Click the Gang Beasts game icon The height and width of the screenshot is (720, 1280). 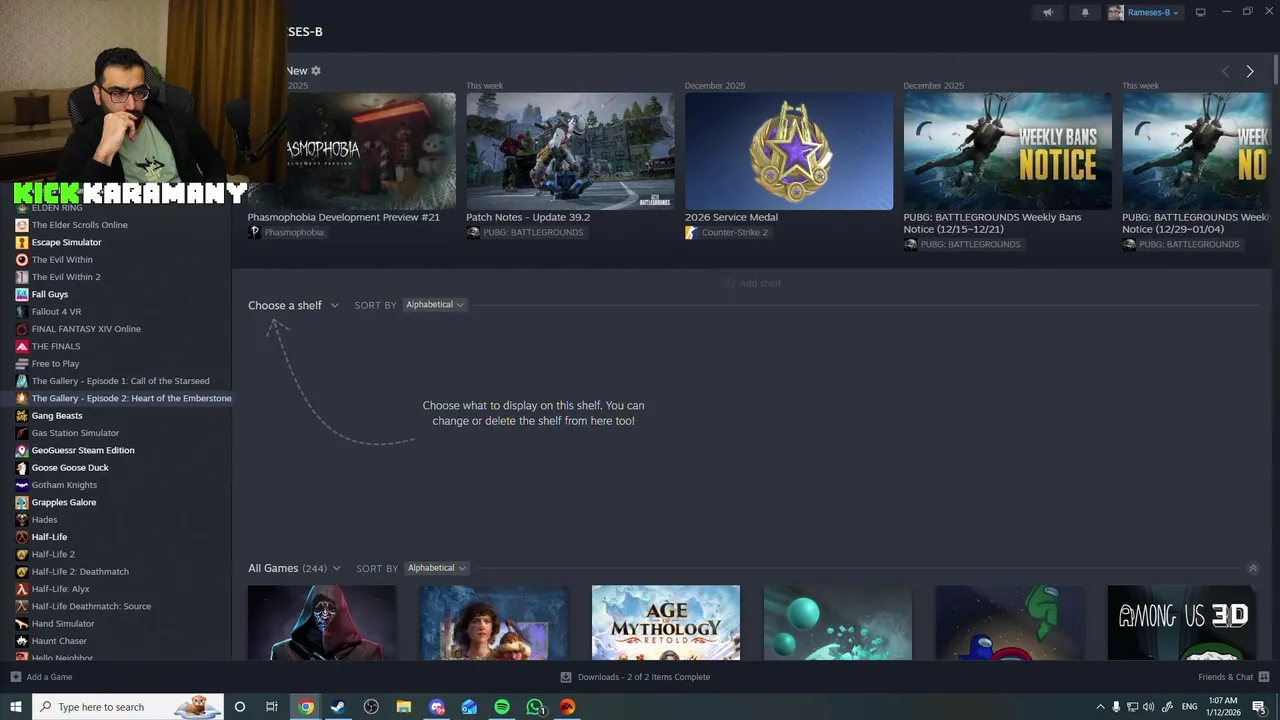pos(22,416)
